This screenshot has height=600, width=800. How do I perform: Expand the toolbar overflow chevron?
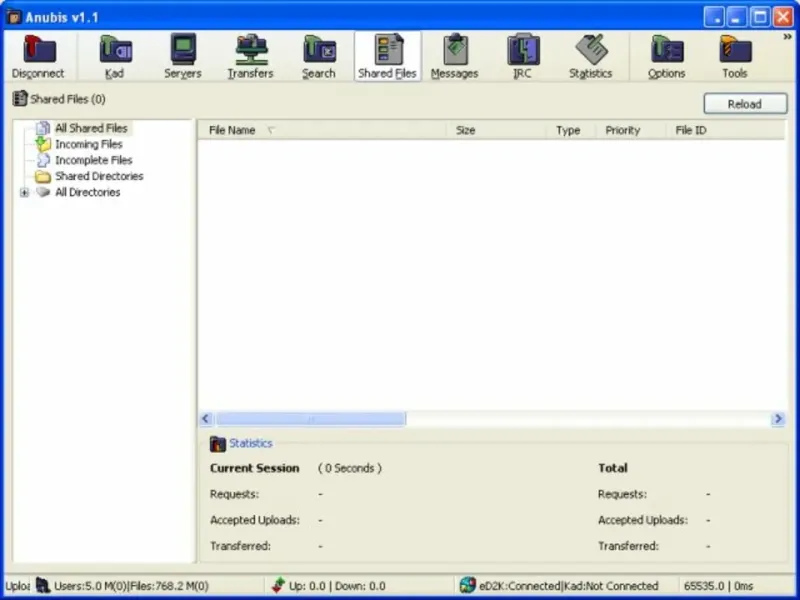787,37
